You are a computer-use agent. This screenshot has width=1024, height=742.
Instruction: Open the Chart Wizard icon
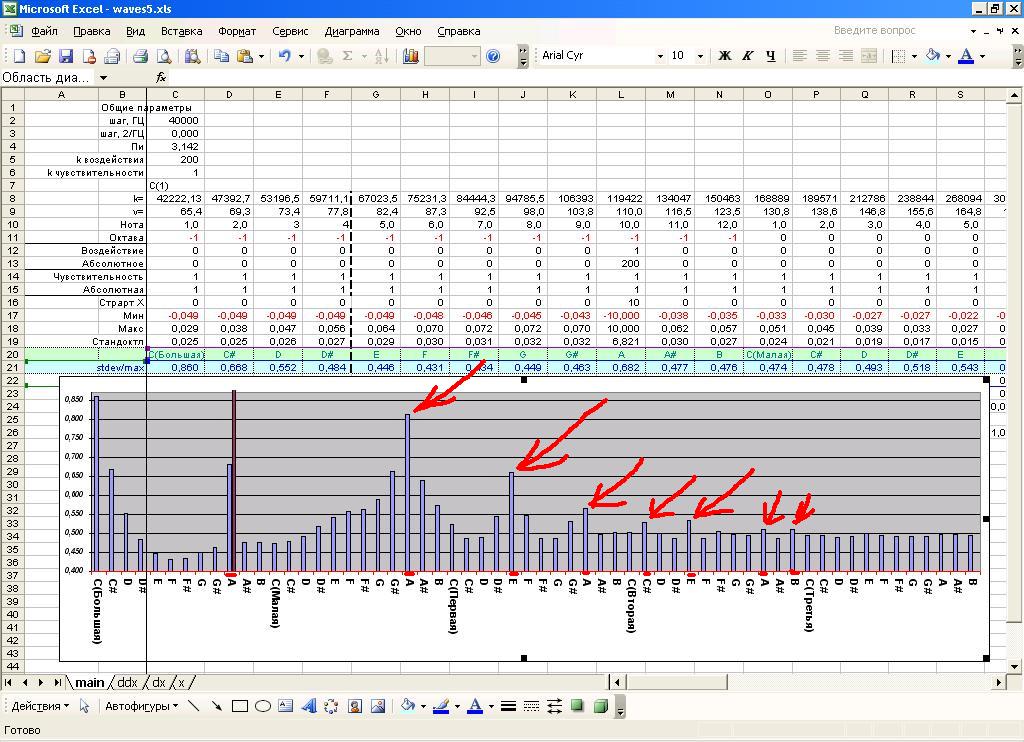click(410, 56)
